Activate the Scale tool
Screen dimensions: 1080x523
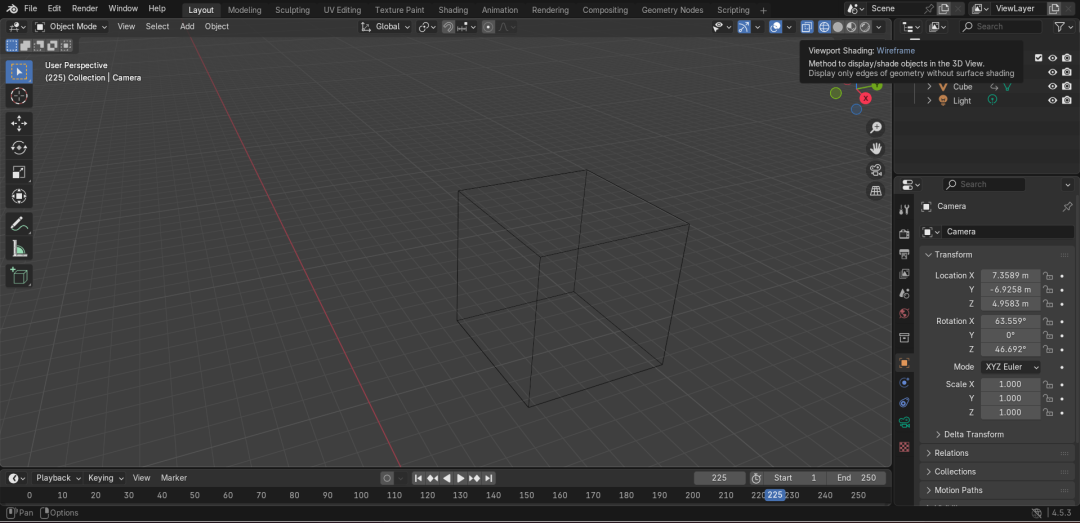tap(19, 172)
